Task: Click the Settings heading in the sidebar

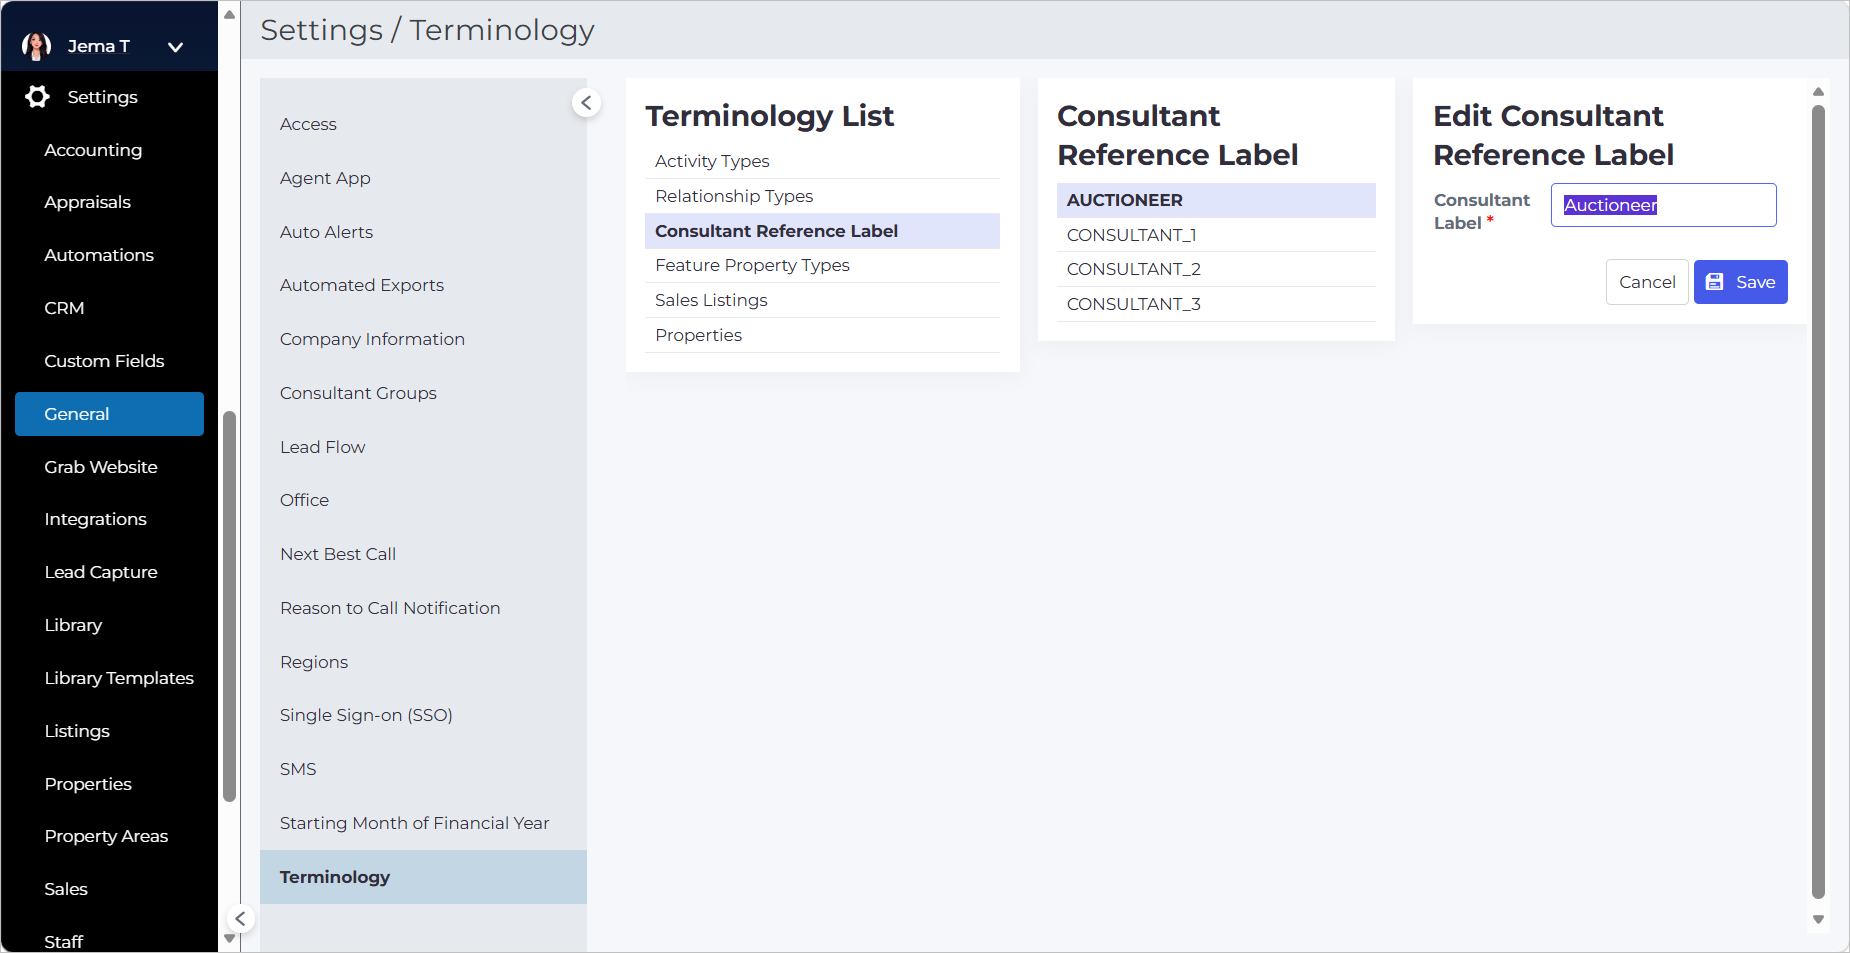Action: coord(102,97)
